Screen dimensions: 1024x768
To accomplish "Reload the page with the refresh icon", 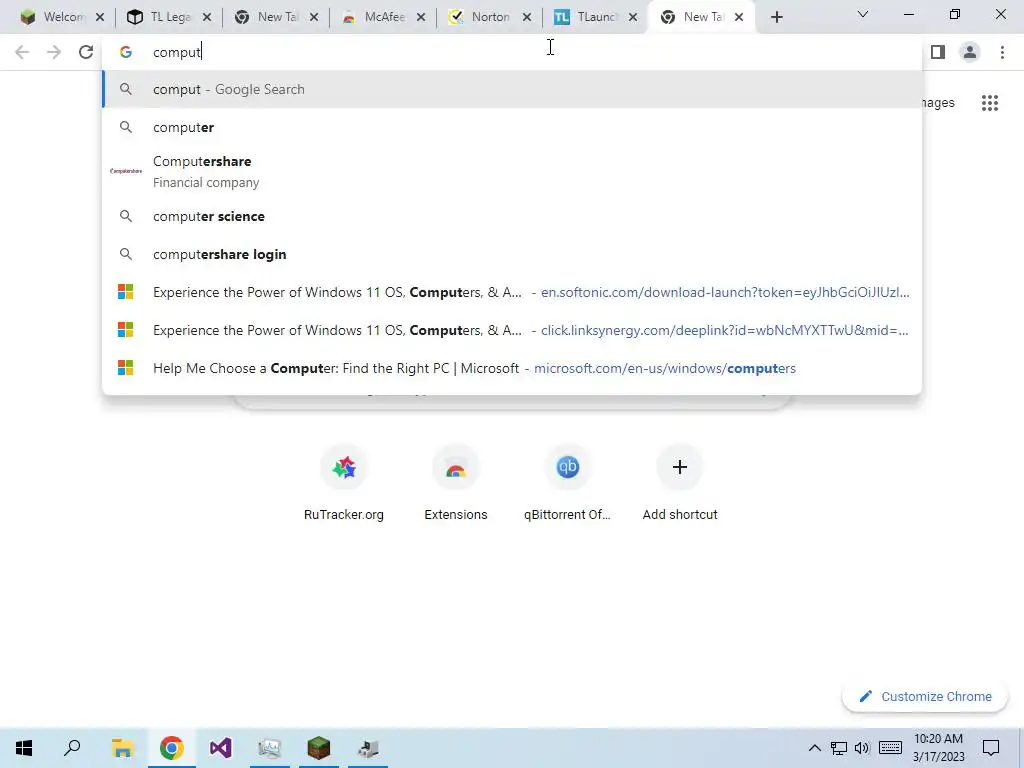I will tap(86, 52).
